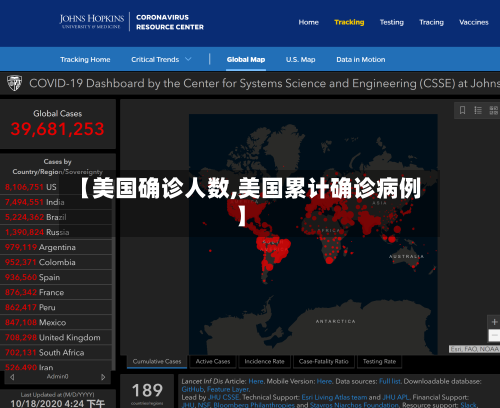Open the map bookmarks icon
Image resolution: width=500 pixels, height=408 pixels.
462,110
